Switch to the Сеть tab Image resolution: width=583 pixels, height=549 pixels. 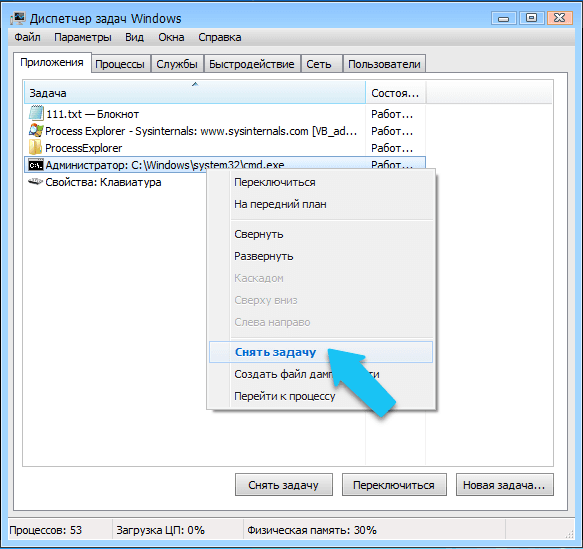click(321, 64)
